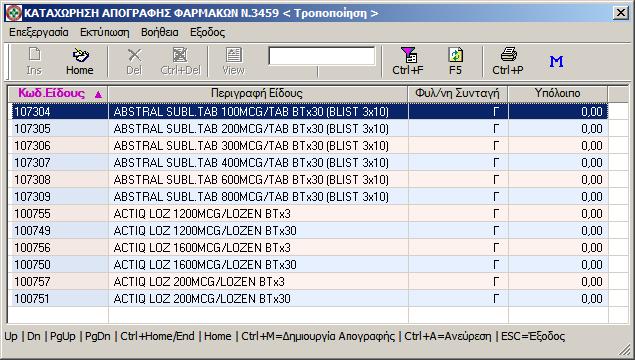The width and height of the screenshot is (635, 360).
Task: Click the Del delete icon
Action: pyautogui.click(x=134, y=61)
